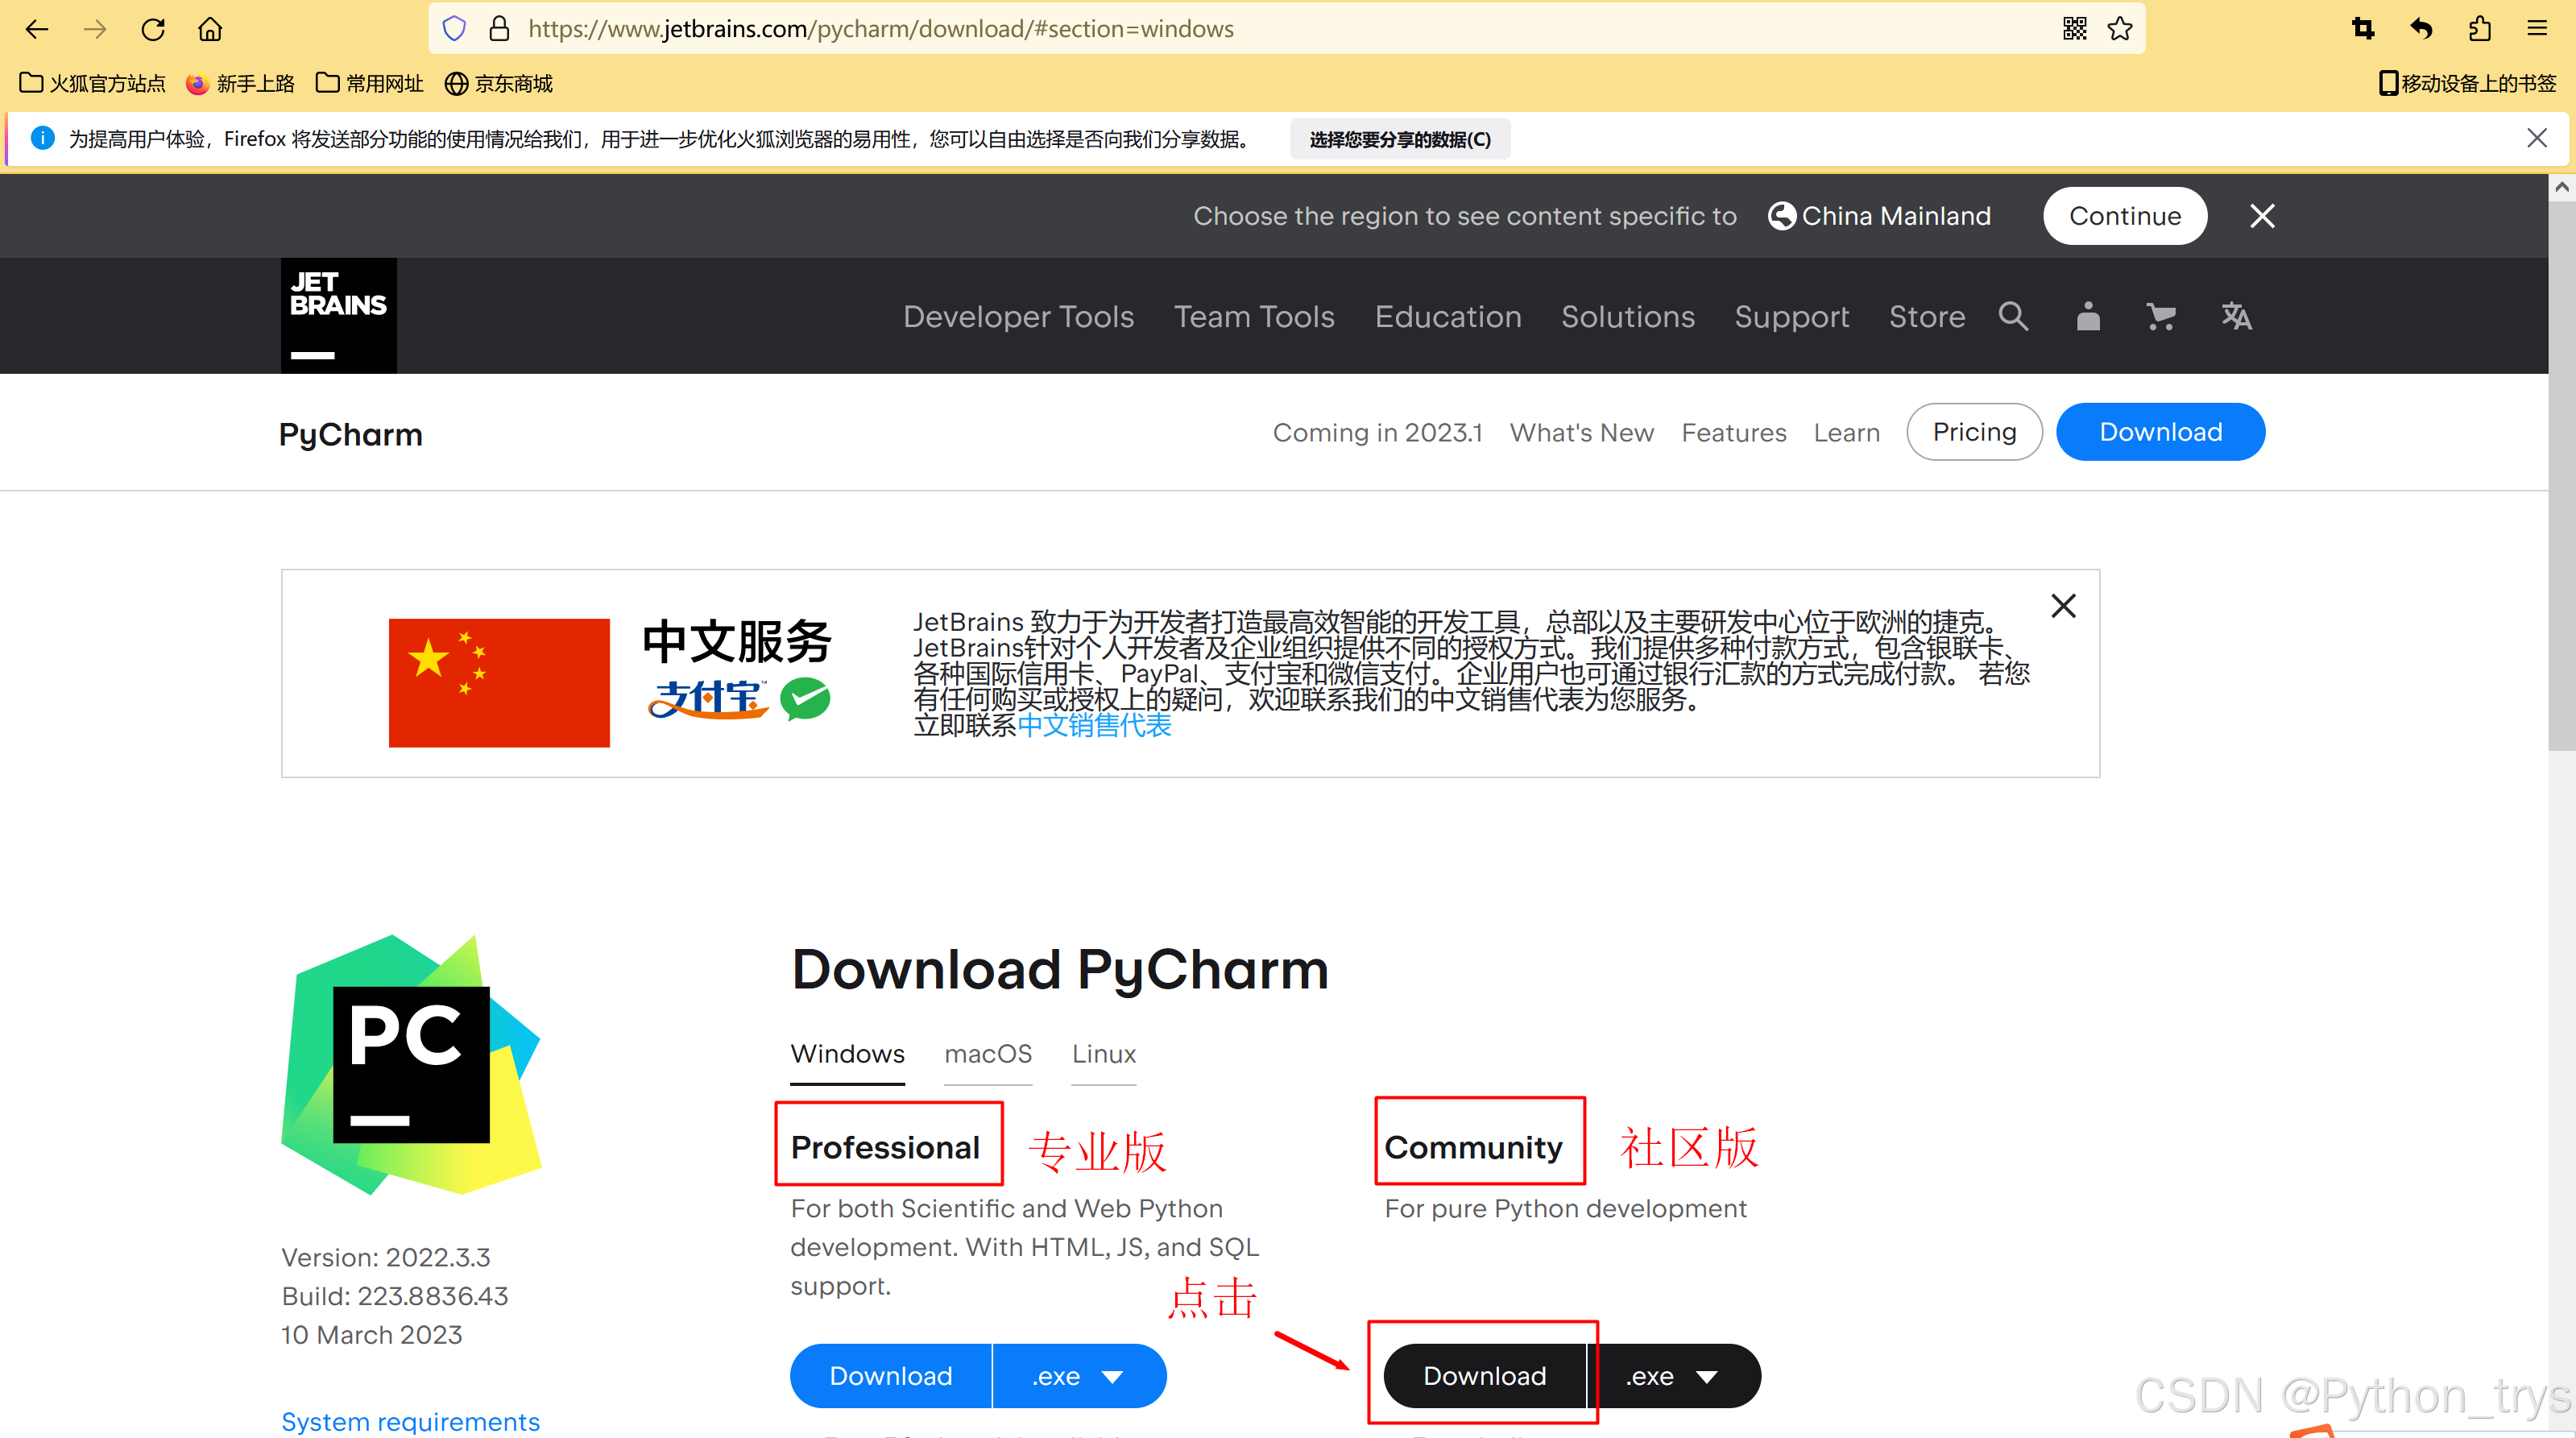Click the JetBrains logo

click(338, 315)
